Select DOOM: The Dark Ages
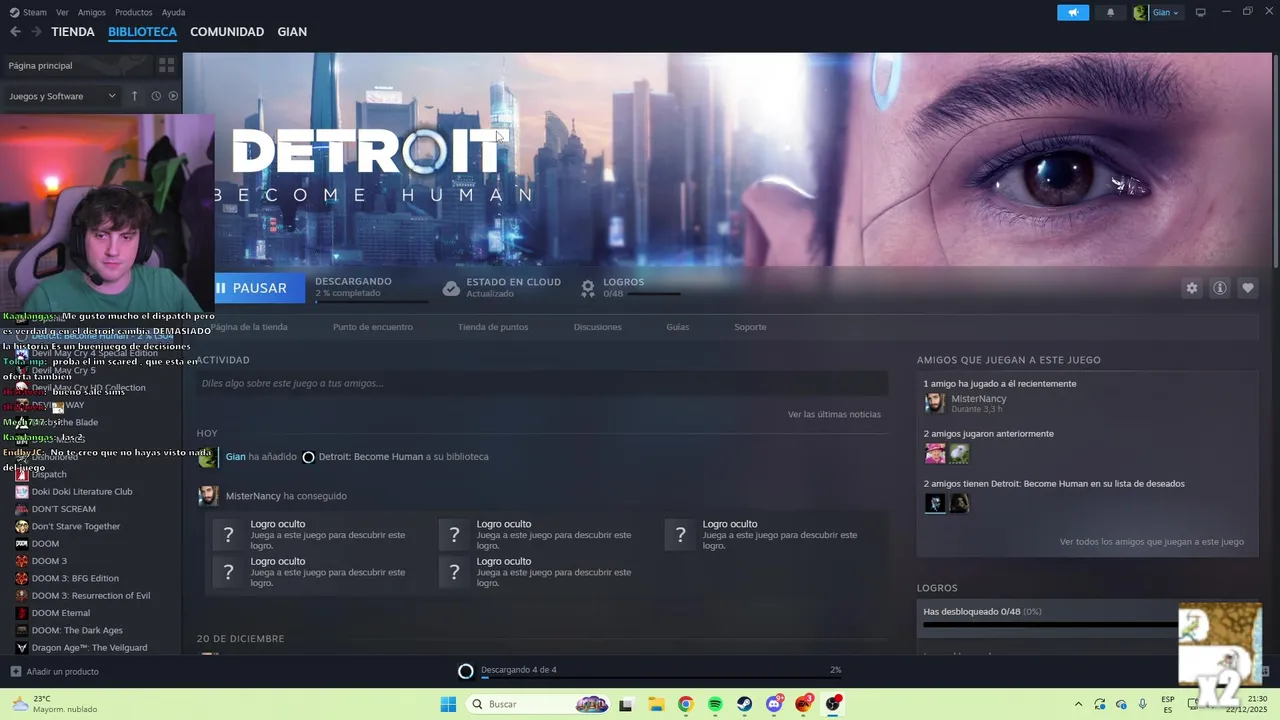The width and height of the screenshot is (1280, 720). (77, 630)
